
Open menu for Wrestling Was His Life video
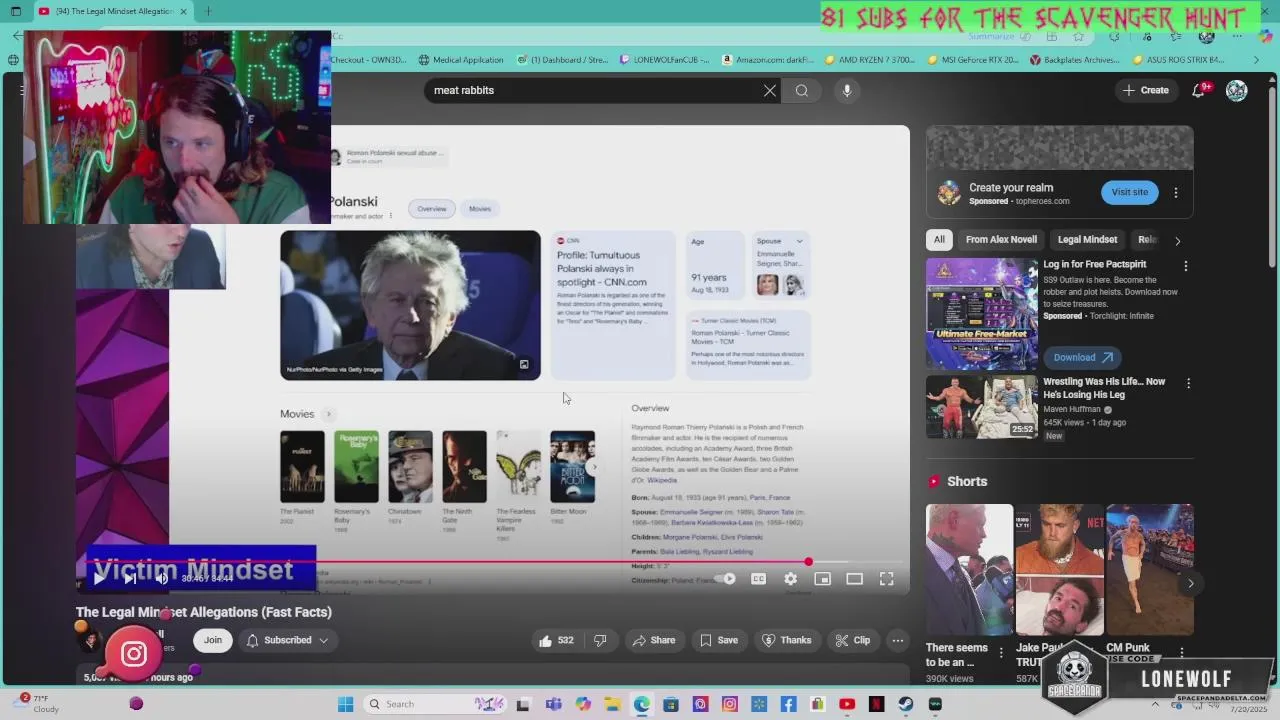coord(1188,384)
